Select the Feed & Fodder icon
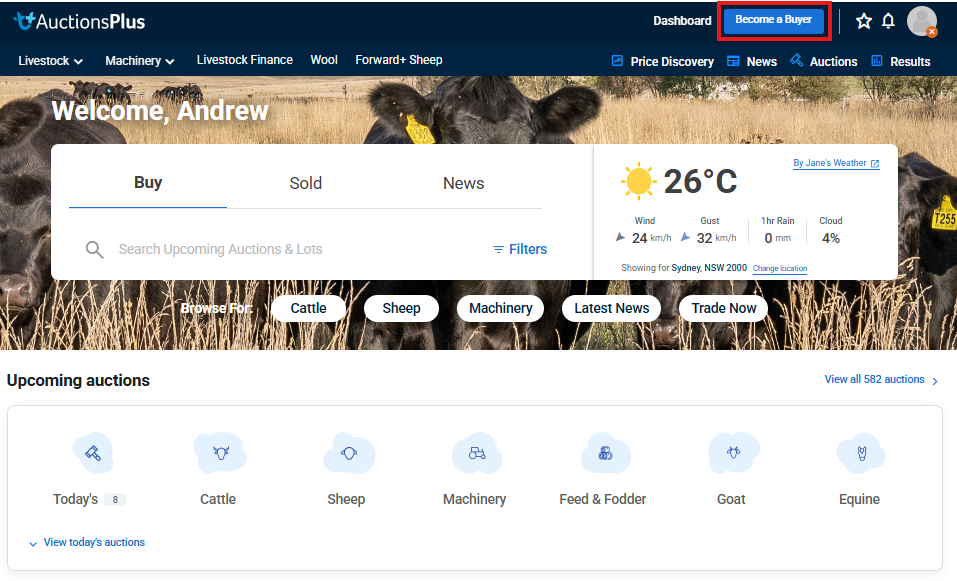Viewport: 957px width, 581px height. click(x=605, y=453)
